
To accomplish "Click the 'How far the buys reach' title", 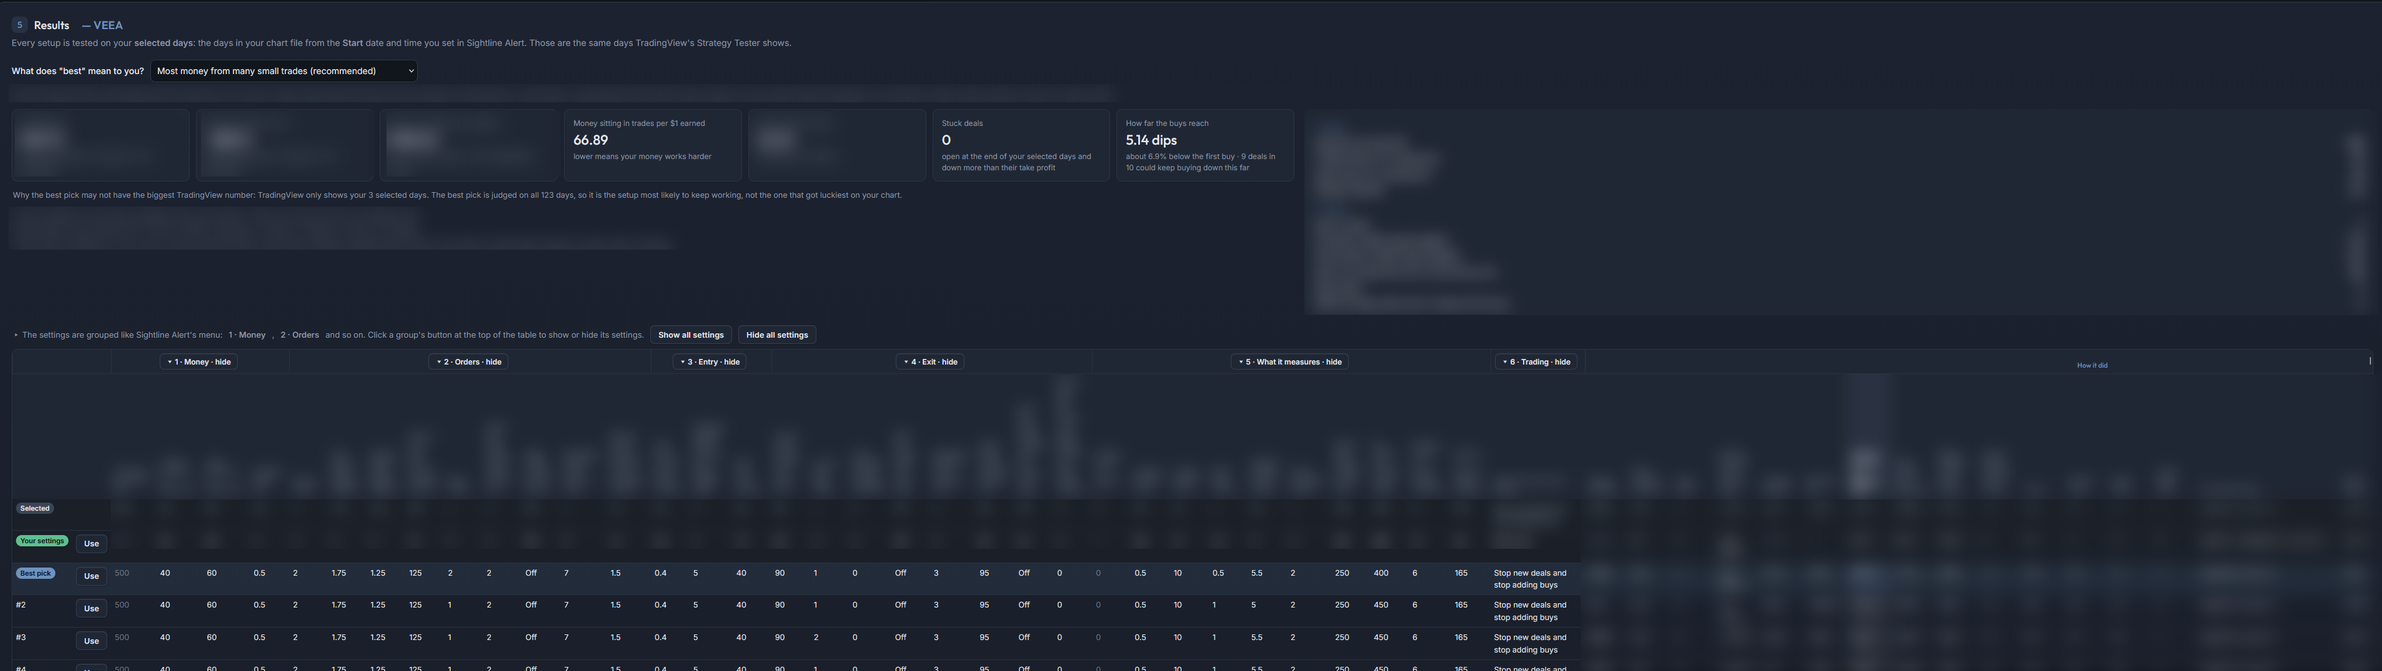I will click(1167, 124).
